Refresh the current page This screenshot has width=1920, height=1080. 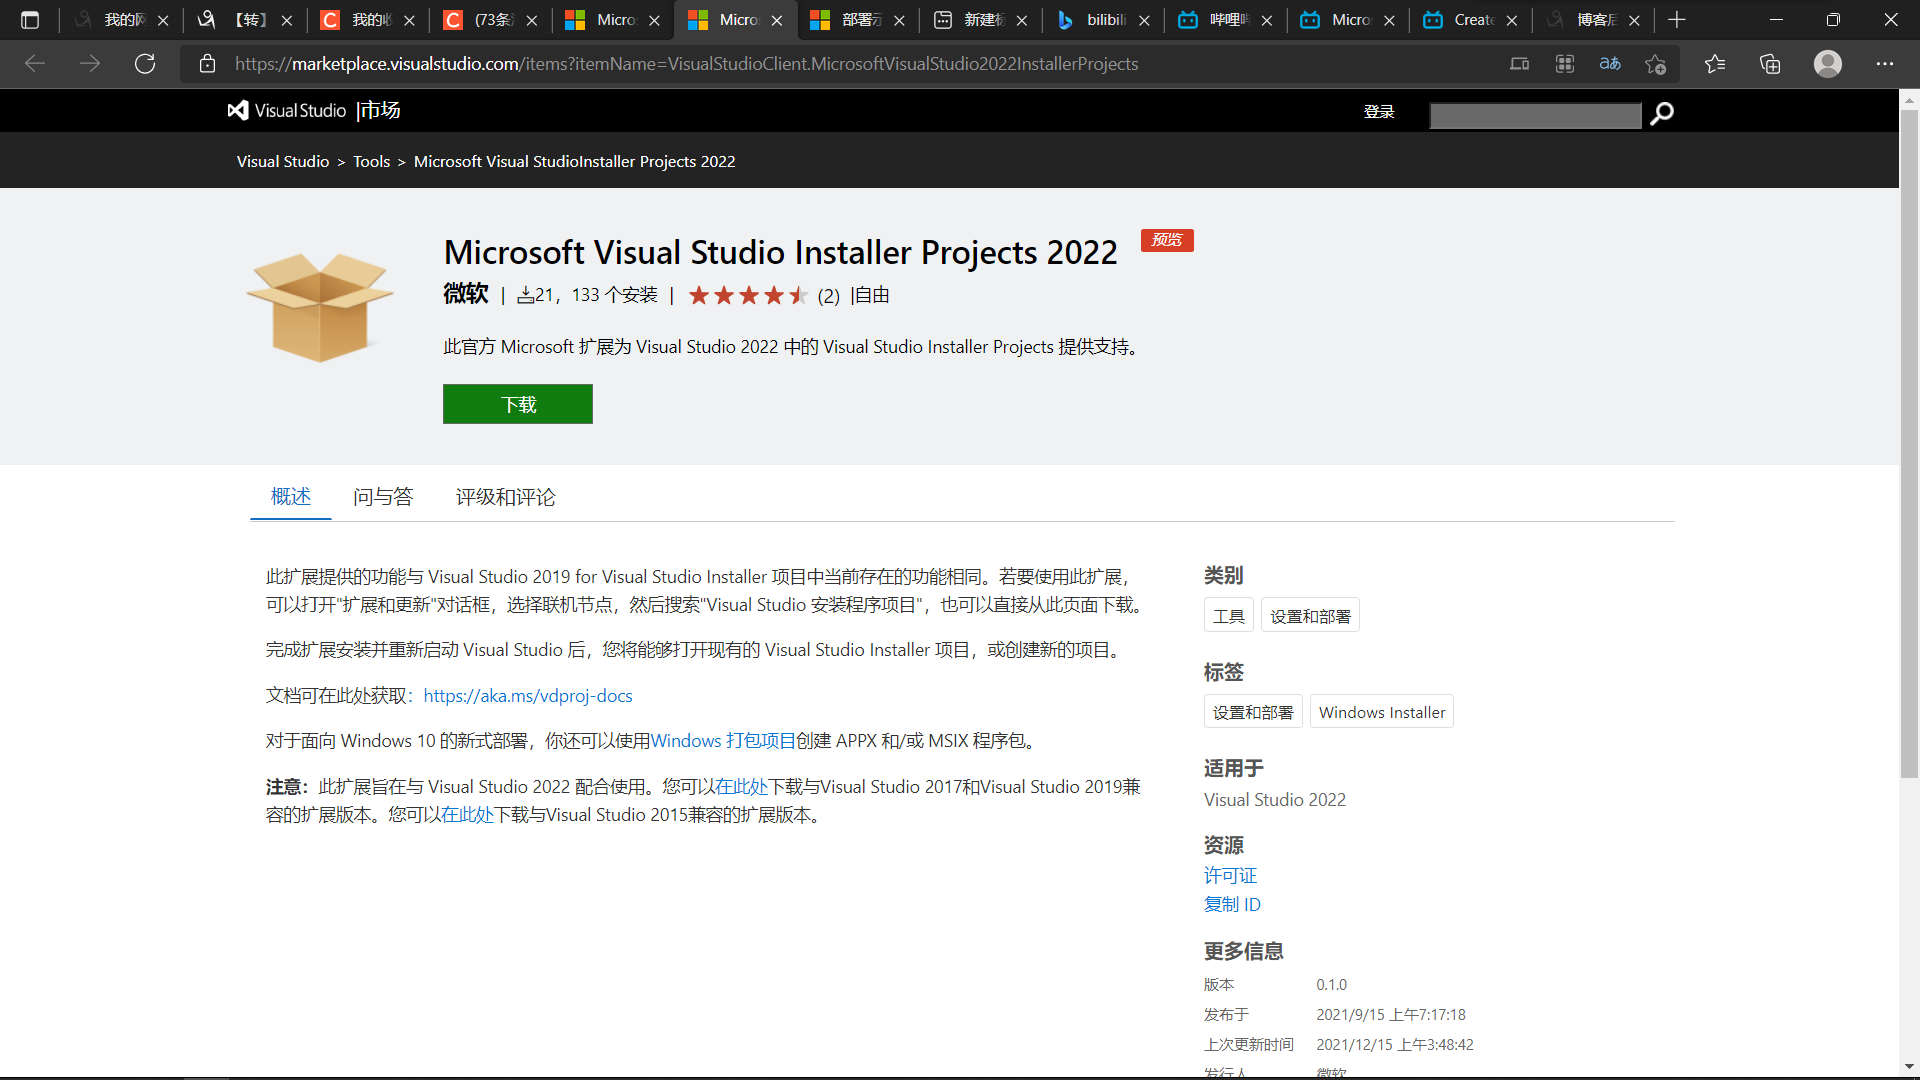tap(144, 63)
